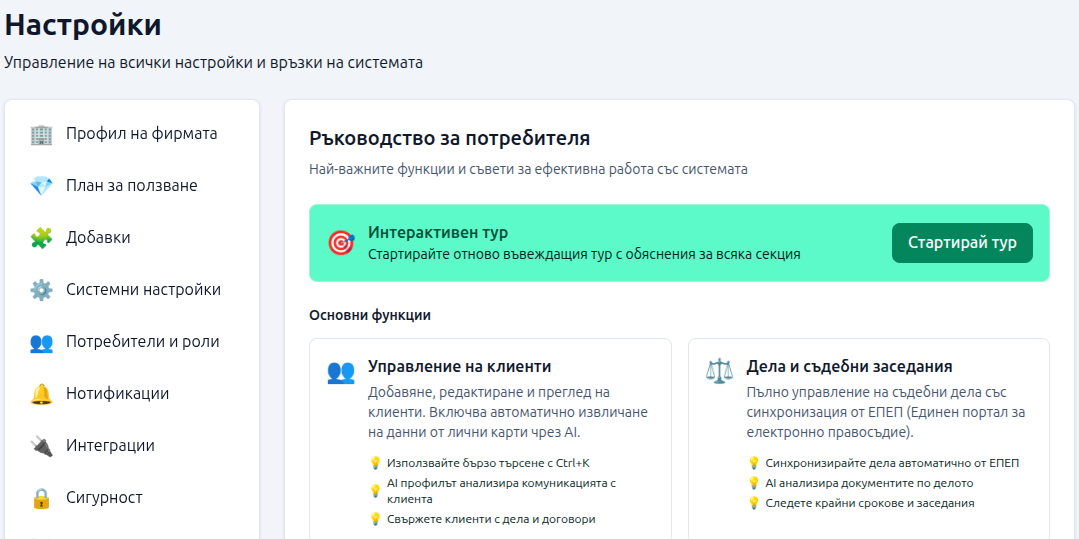This screenshot has width=1079, height=539.
Task: Click the tip Използвайте бързо търсене с Ctrl+K
Action: click(488, 463)
